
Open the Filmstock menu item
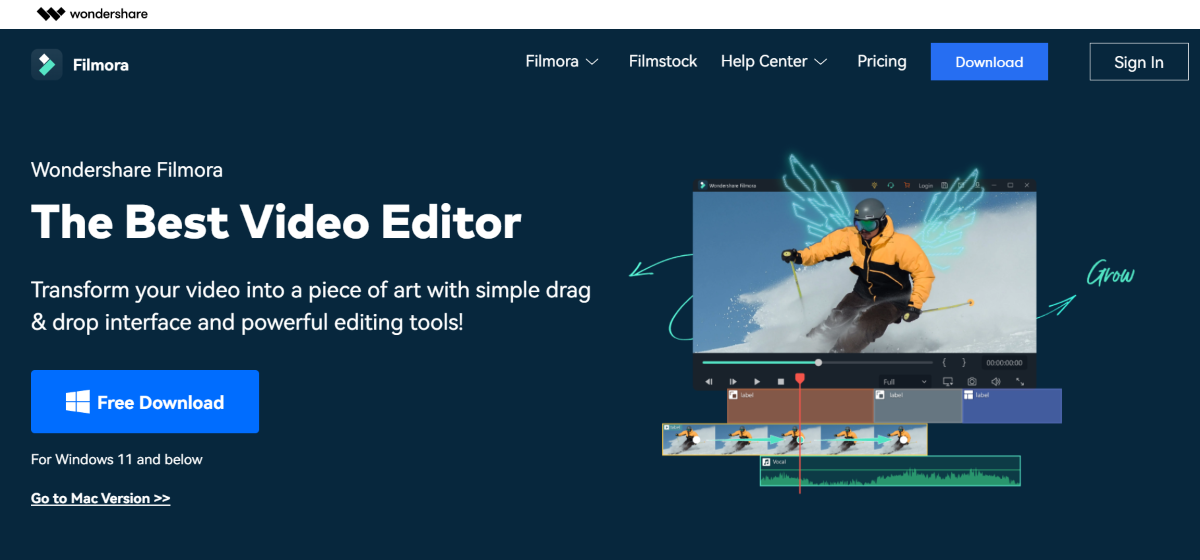click(x=663, y=61)
